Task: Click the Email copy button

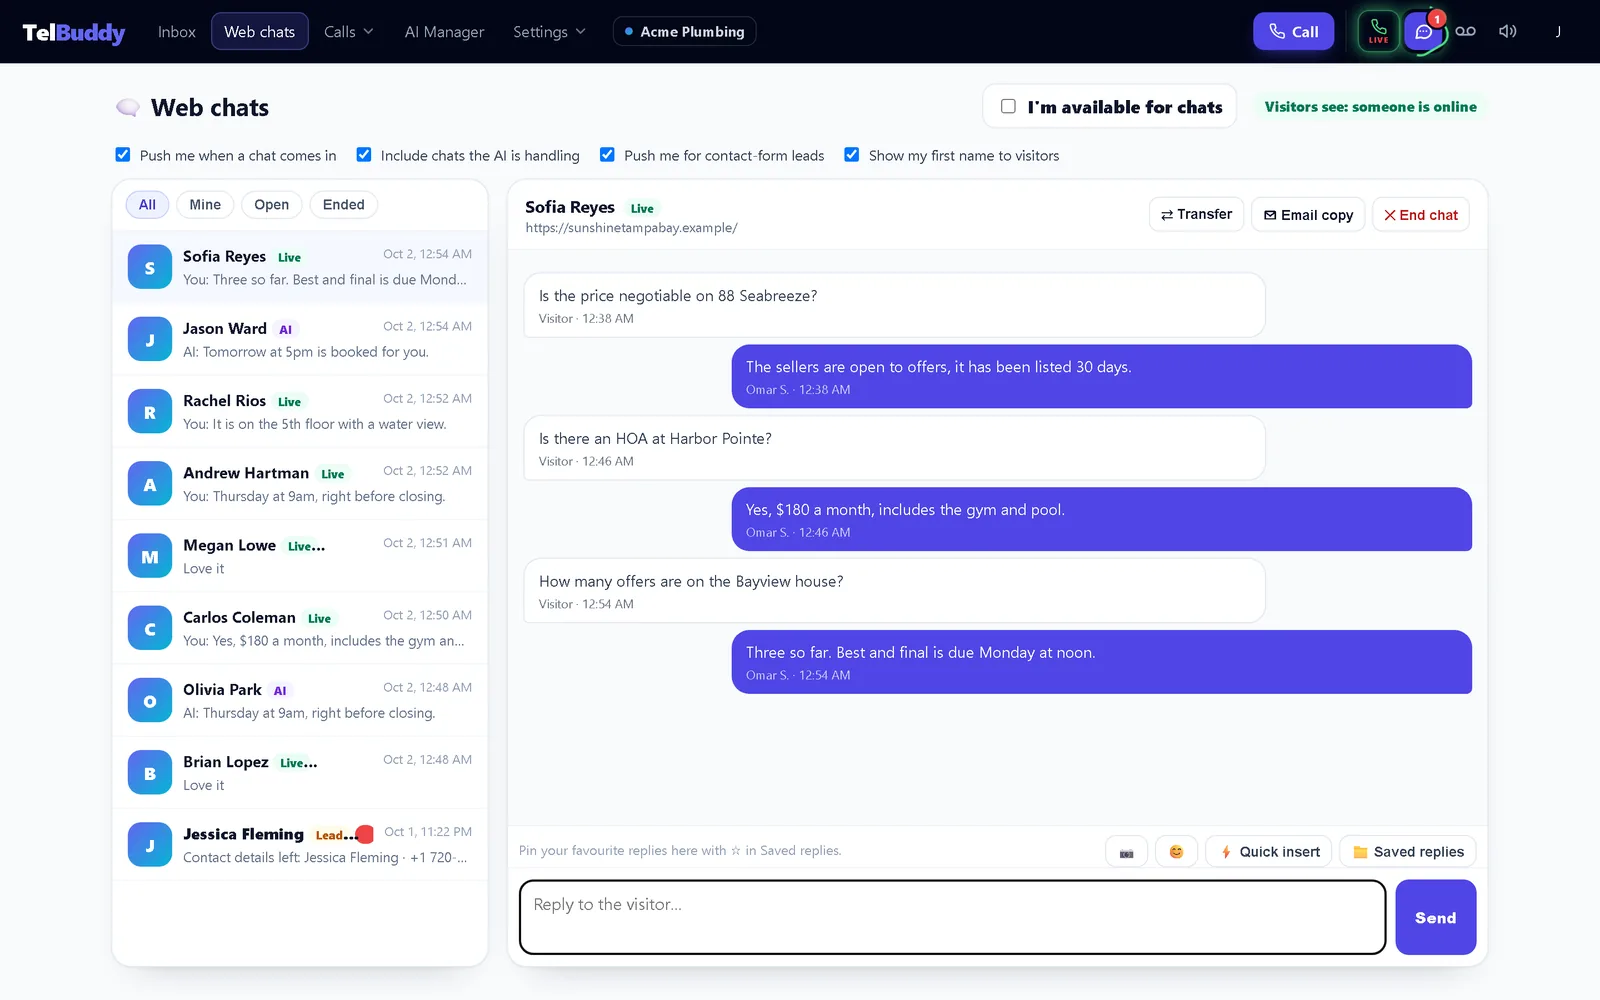Action: (1308, 215)
